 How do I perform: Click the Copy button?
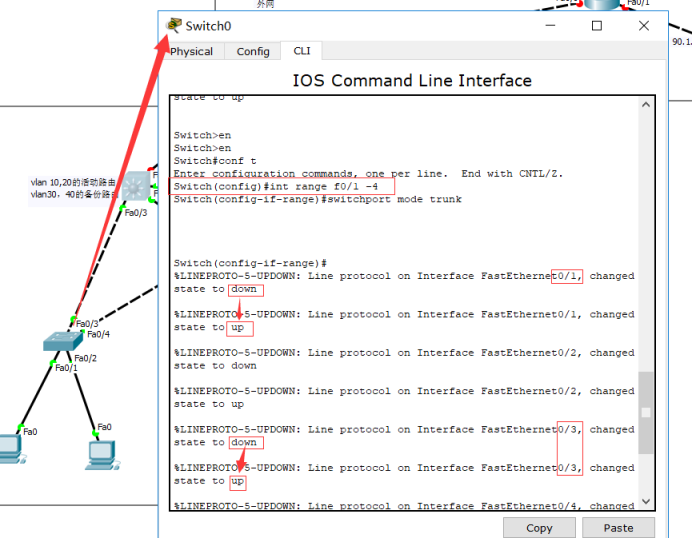tap(539, 528)
